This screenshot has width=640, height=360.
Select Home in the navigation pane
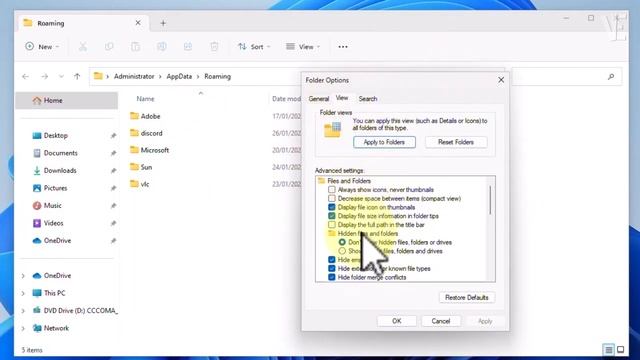(x=67, y=100)
